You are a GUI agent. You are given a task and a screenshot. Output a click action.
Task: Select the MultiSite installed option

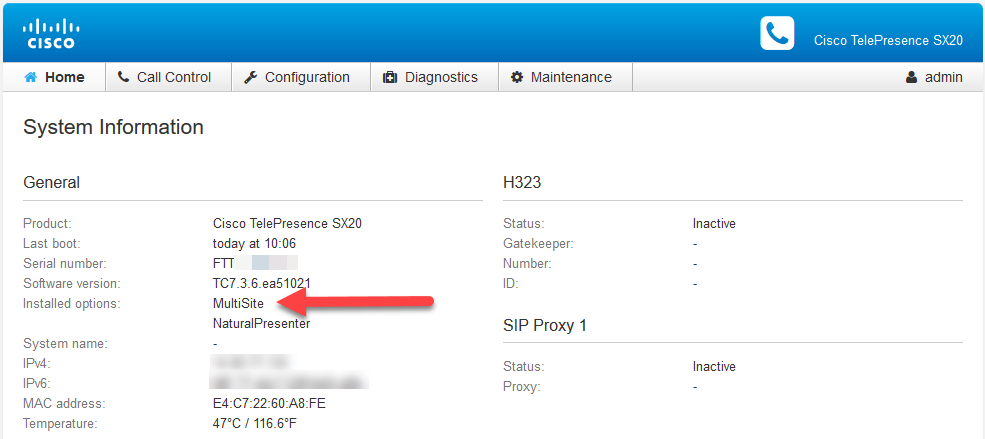coord(238,303)
